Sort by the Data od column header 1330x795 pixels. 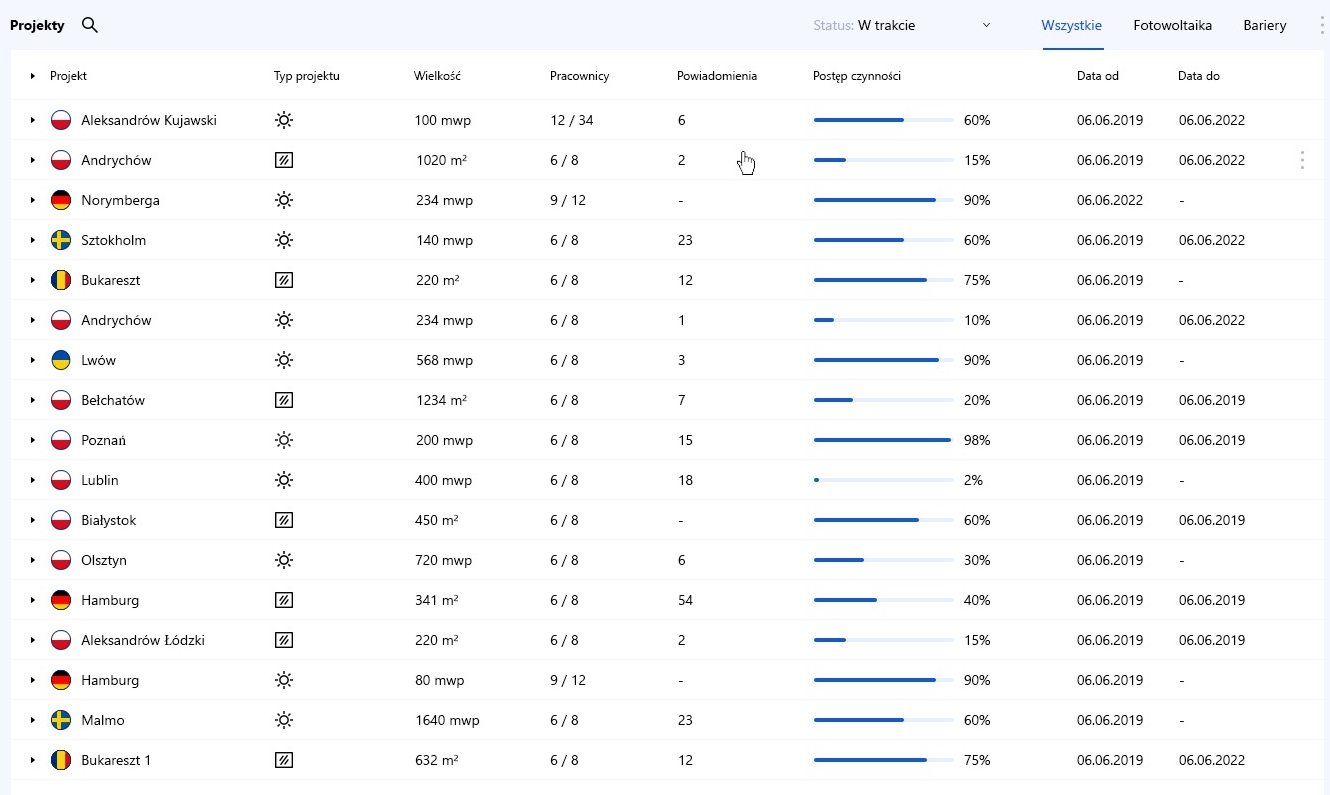(1098, 76)
